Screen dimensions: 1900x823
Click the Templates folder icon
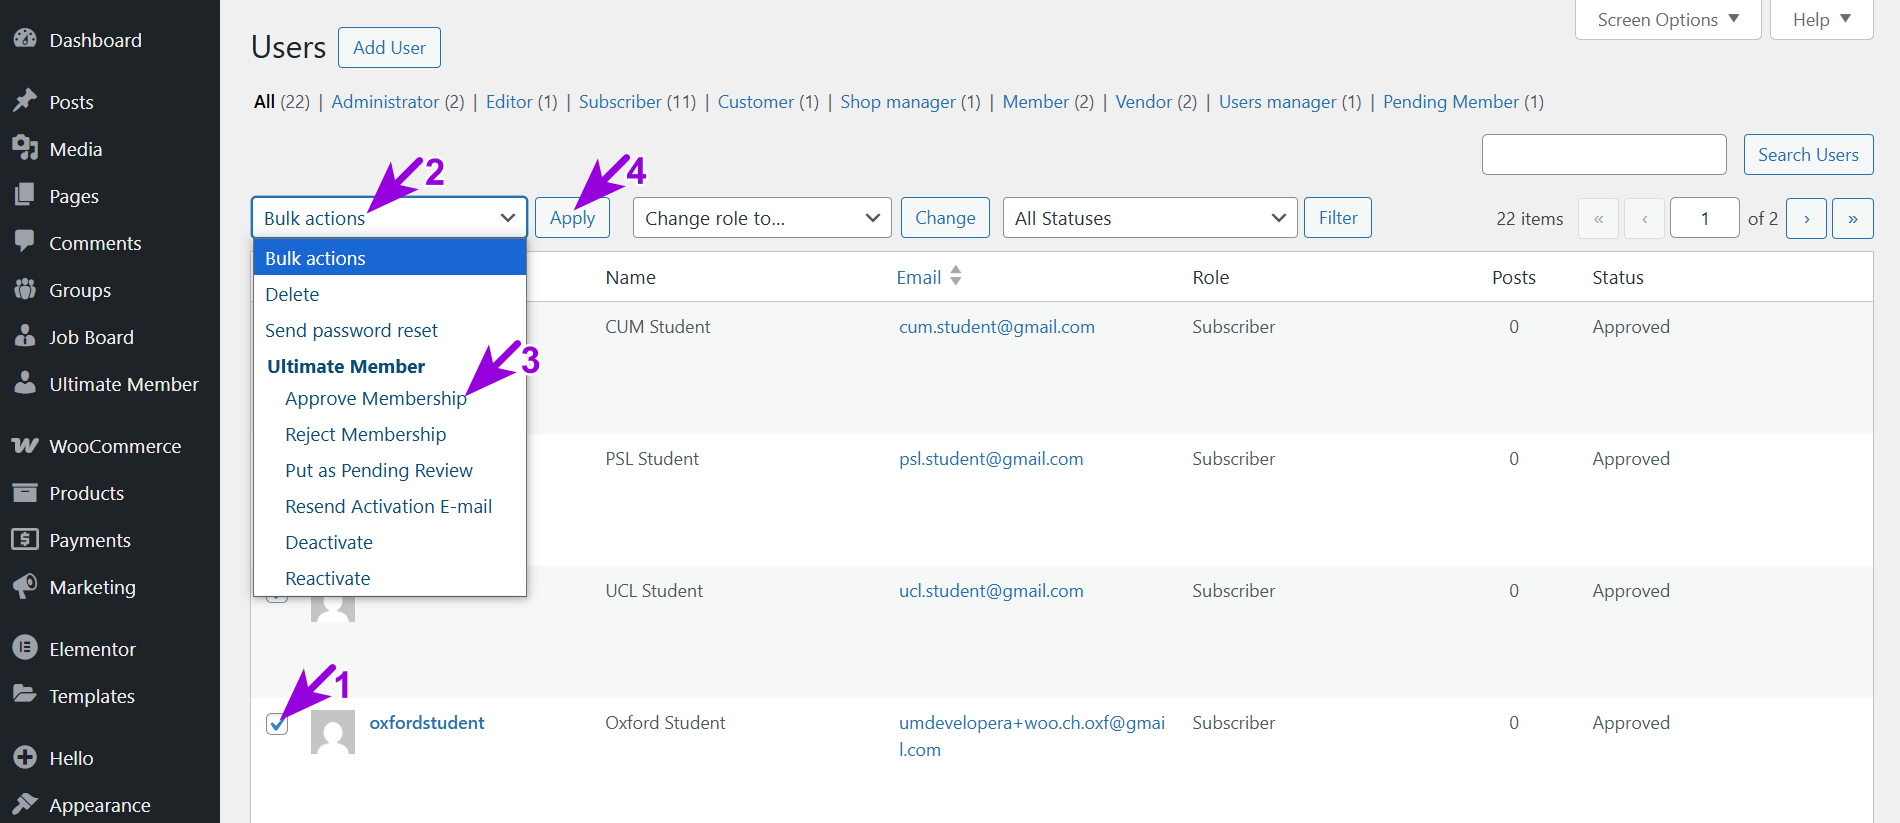(25, 695)
